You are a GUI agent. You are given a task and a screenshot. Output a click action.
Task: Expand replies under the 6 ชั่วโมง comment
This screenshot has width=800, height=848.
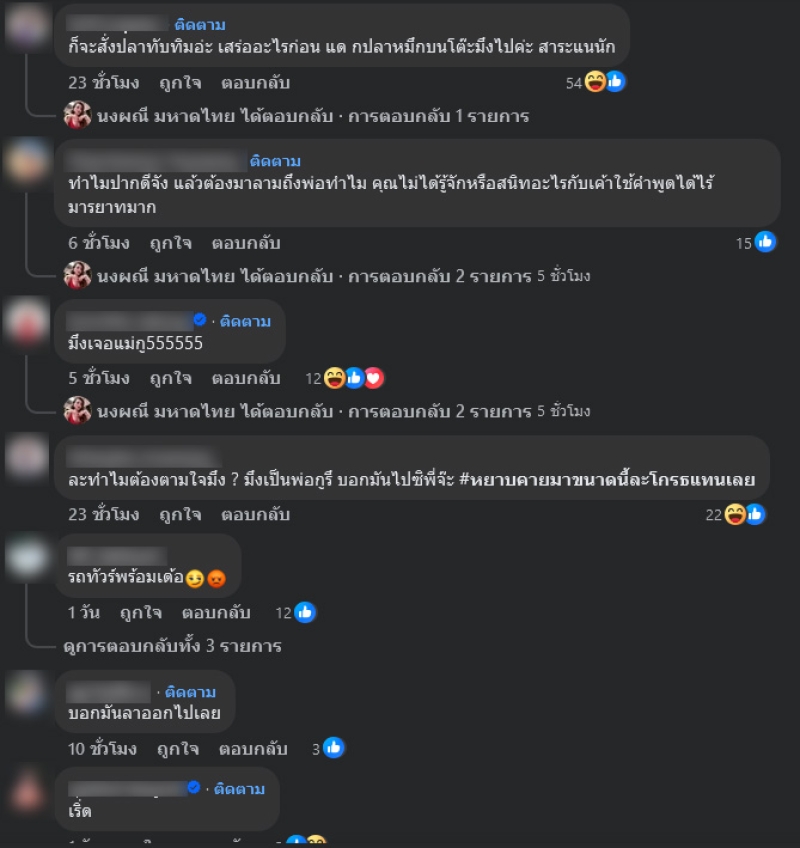[343, 276]
